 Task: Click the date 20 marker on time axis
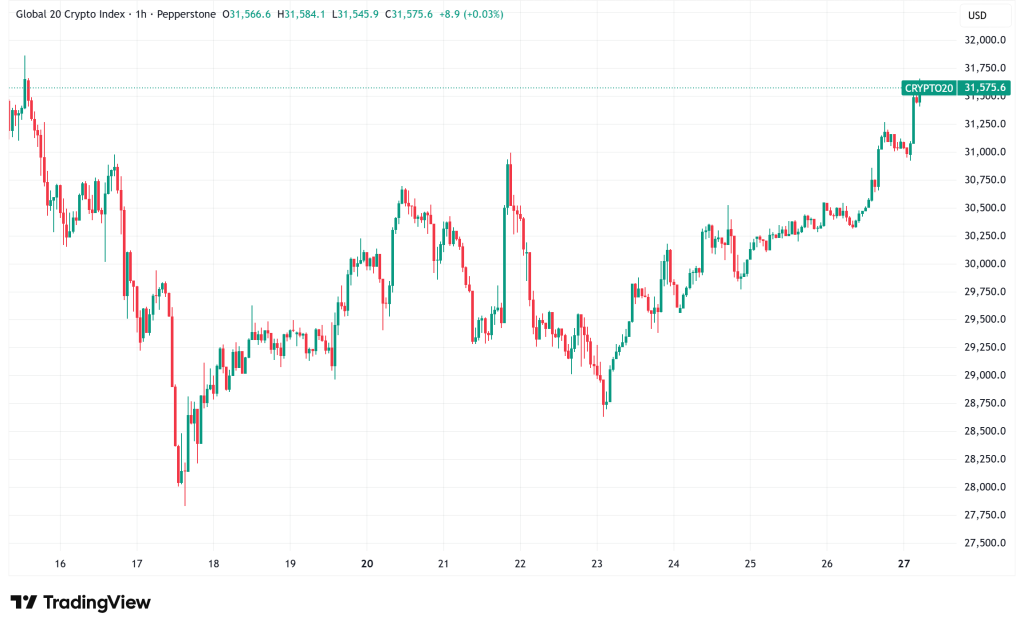367,564
